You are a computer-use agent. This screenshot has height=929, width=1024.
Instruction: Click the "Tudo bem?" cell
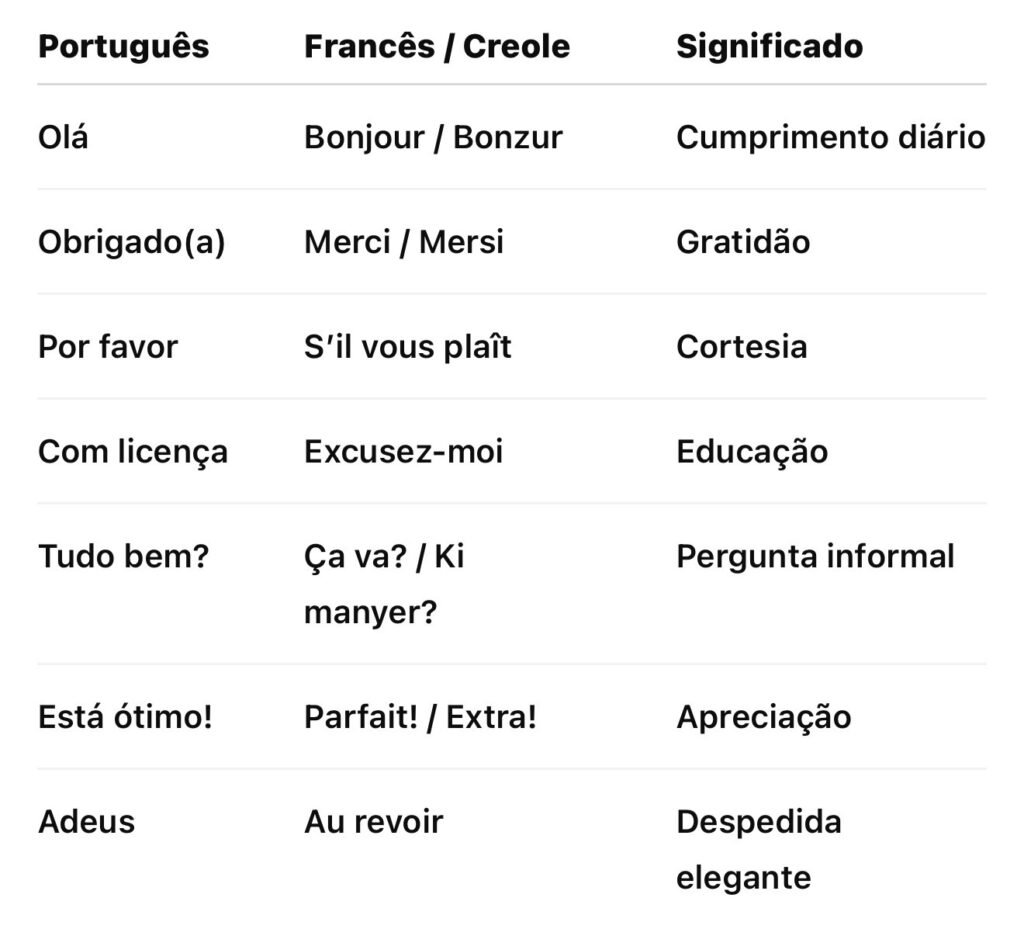tap(122, 556)
